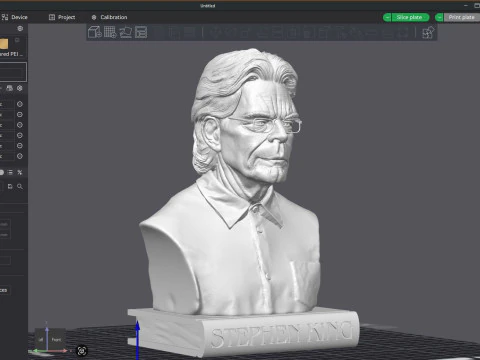Click the Auto orient icon

[x=126, y=32]
